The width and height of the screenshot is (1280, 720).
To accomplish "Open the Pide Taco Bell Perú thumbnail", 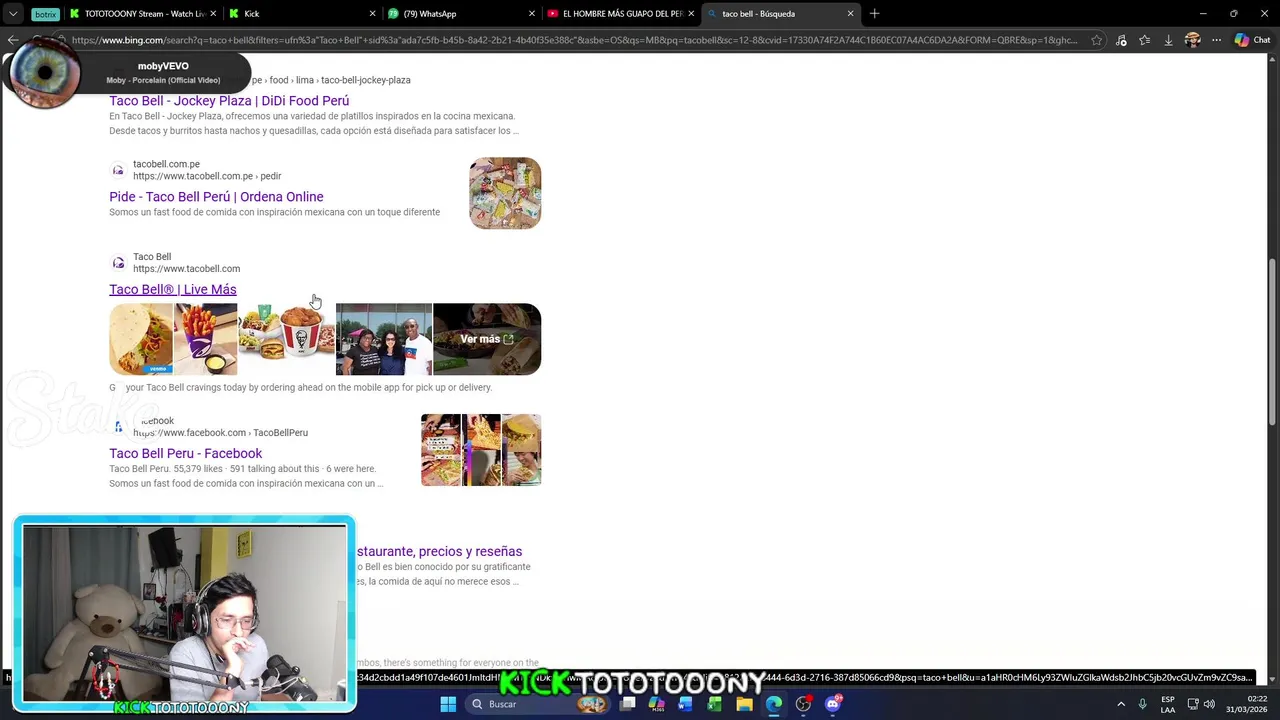I will point(505,193).
